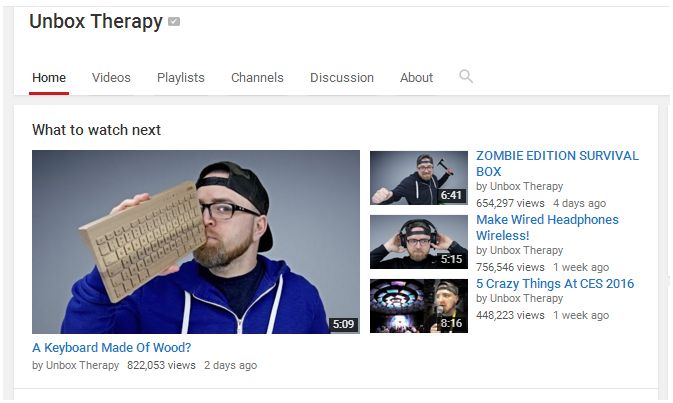Viewport: 673px width, 403px height.
Task: Click "Unbox Therapy" author under Zombie video
Action: tap(526, 186)
